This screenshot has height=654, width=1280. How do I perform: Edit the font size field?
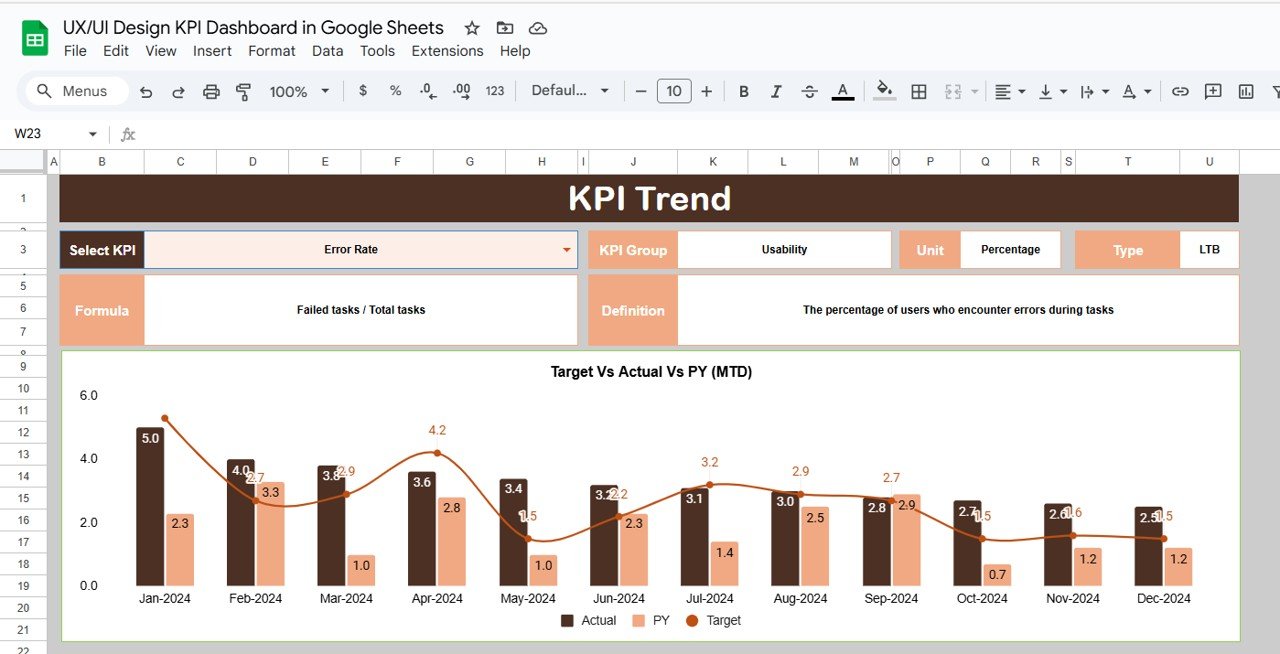(674, 91)
